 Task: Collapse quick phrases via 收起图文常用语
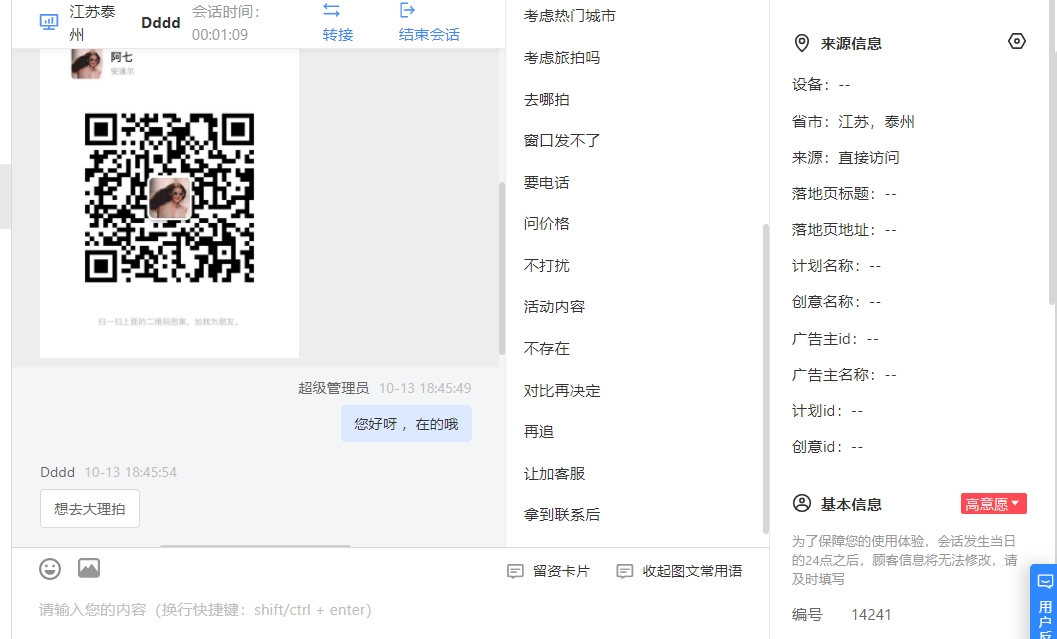(680, 572)
